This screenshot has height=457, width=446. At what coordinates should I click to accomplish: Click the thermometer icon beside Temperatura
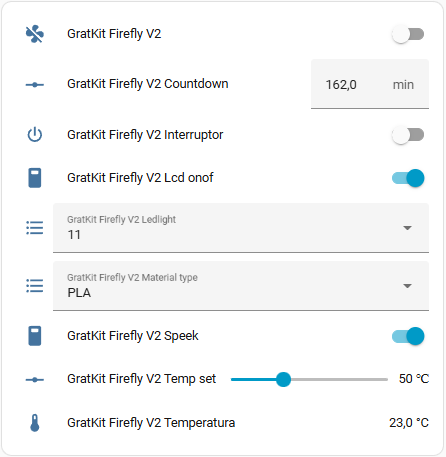[35, 423]
